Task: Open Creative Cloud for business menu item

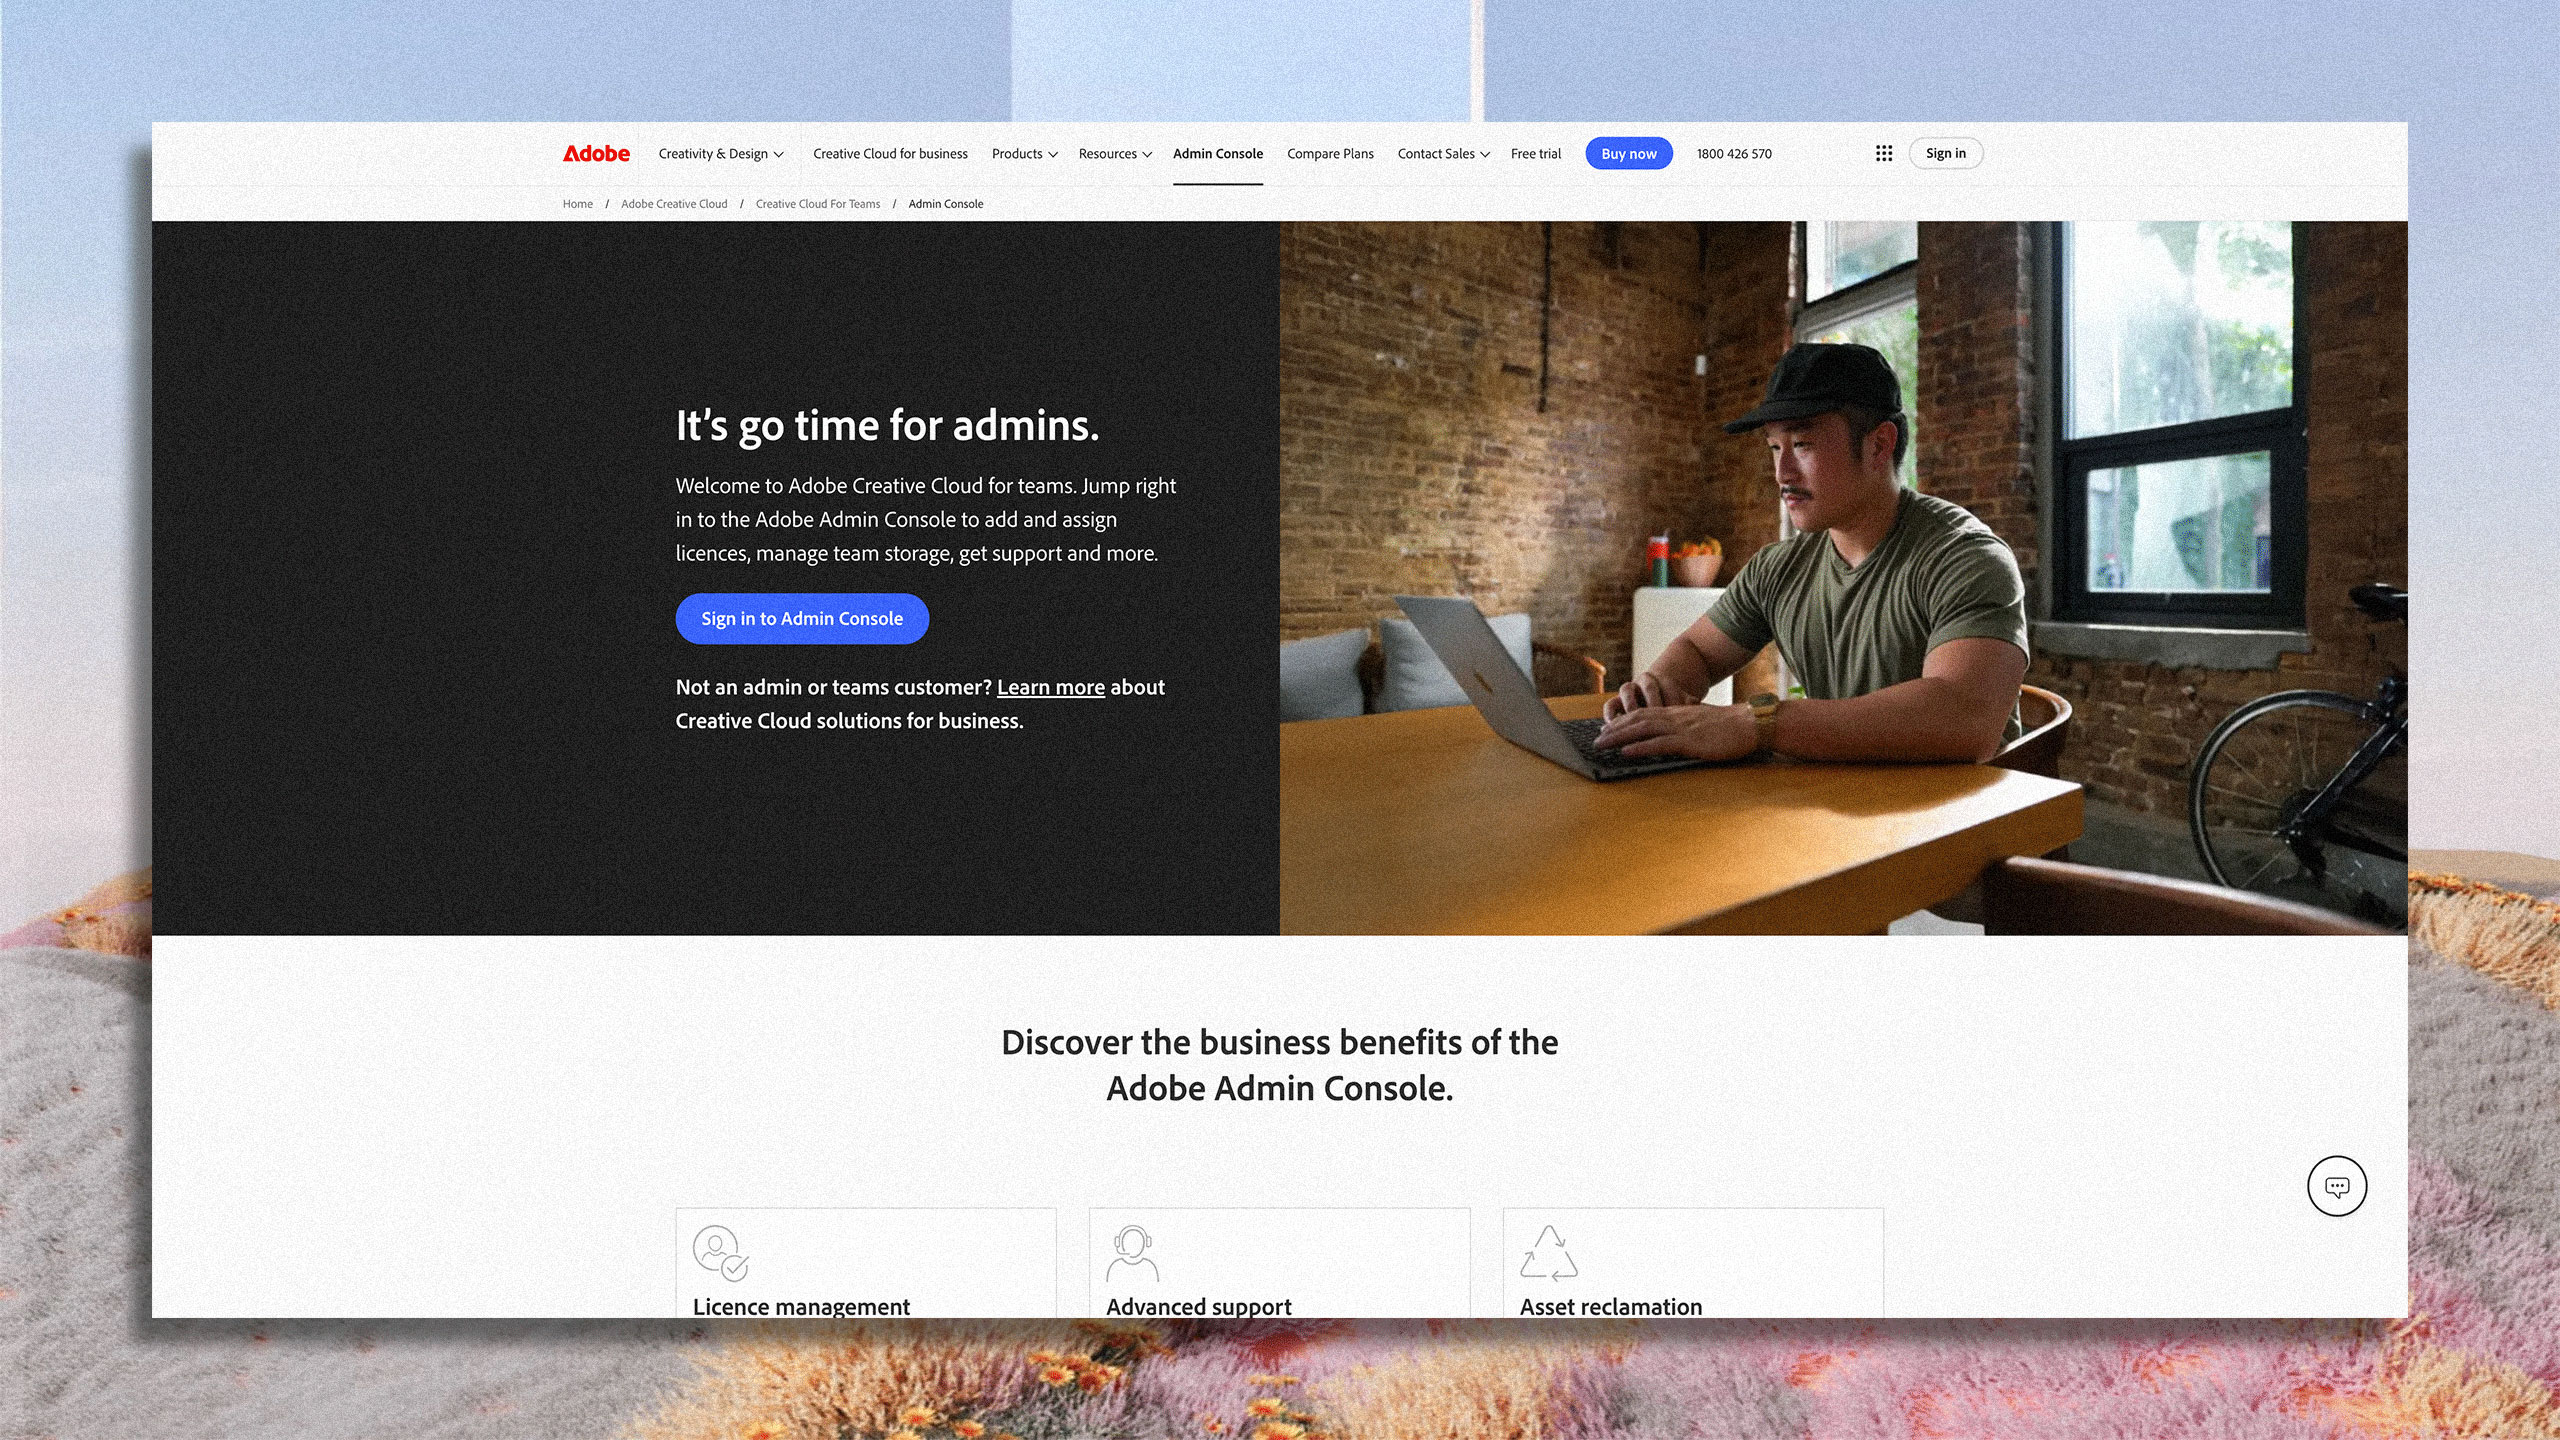Action: 890,153
